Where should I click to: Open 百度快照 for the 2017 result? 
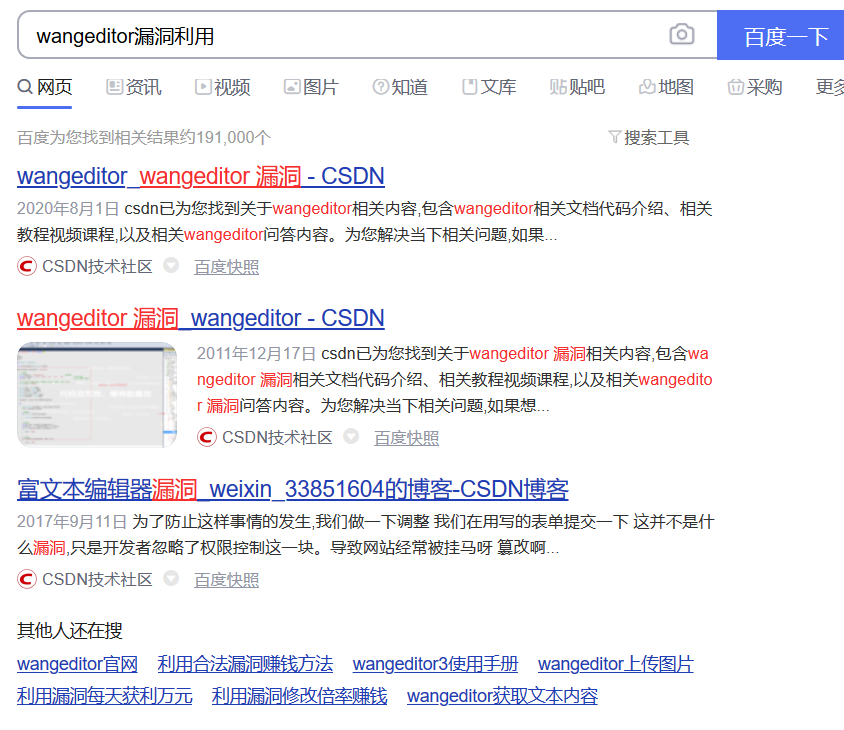[227, 580]
